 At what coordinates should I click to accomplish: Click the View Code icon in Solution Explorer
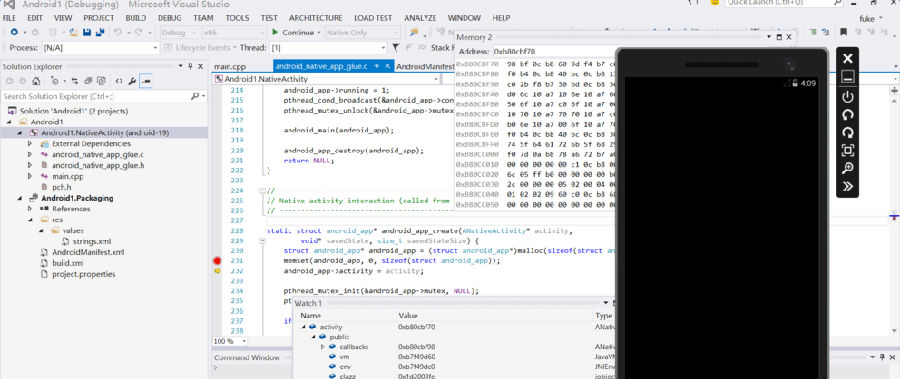[x=119, y=81]
